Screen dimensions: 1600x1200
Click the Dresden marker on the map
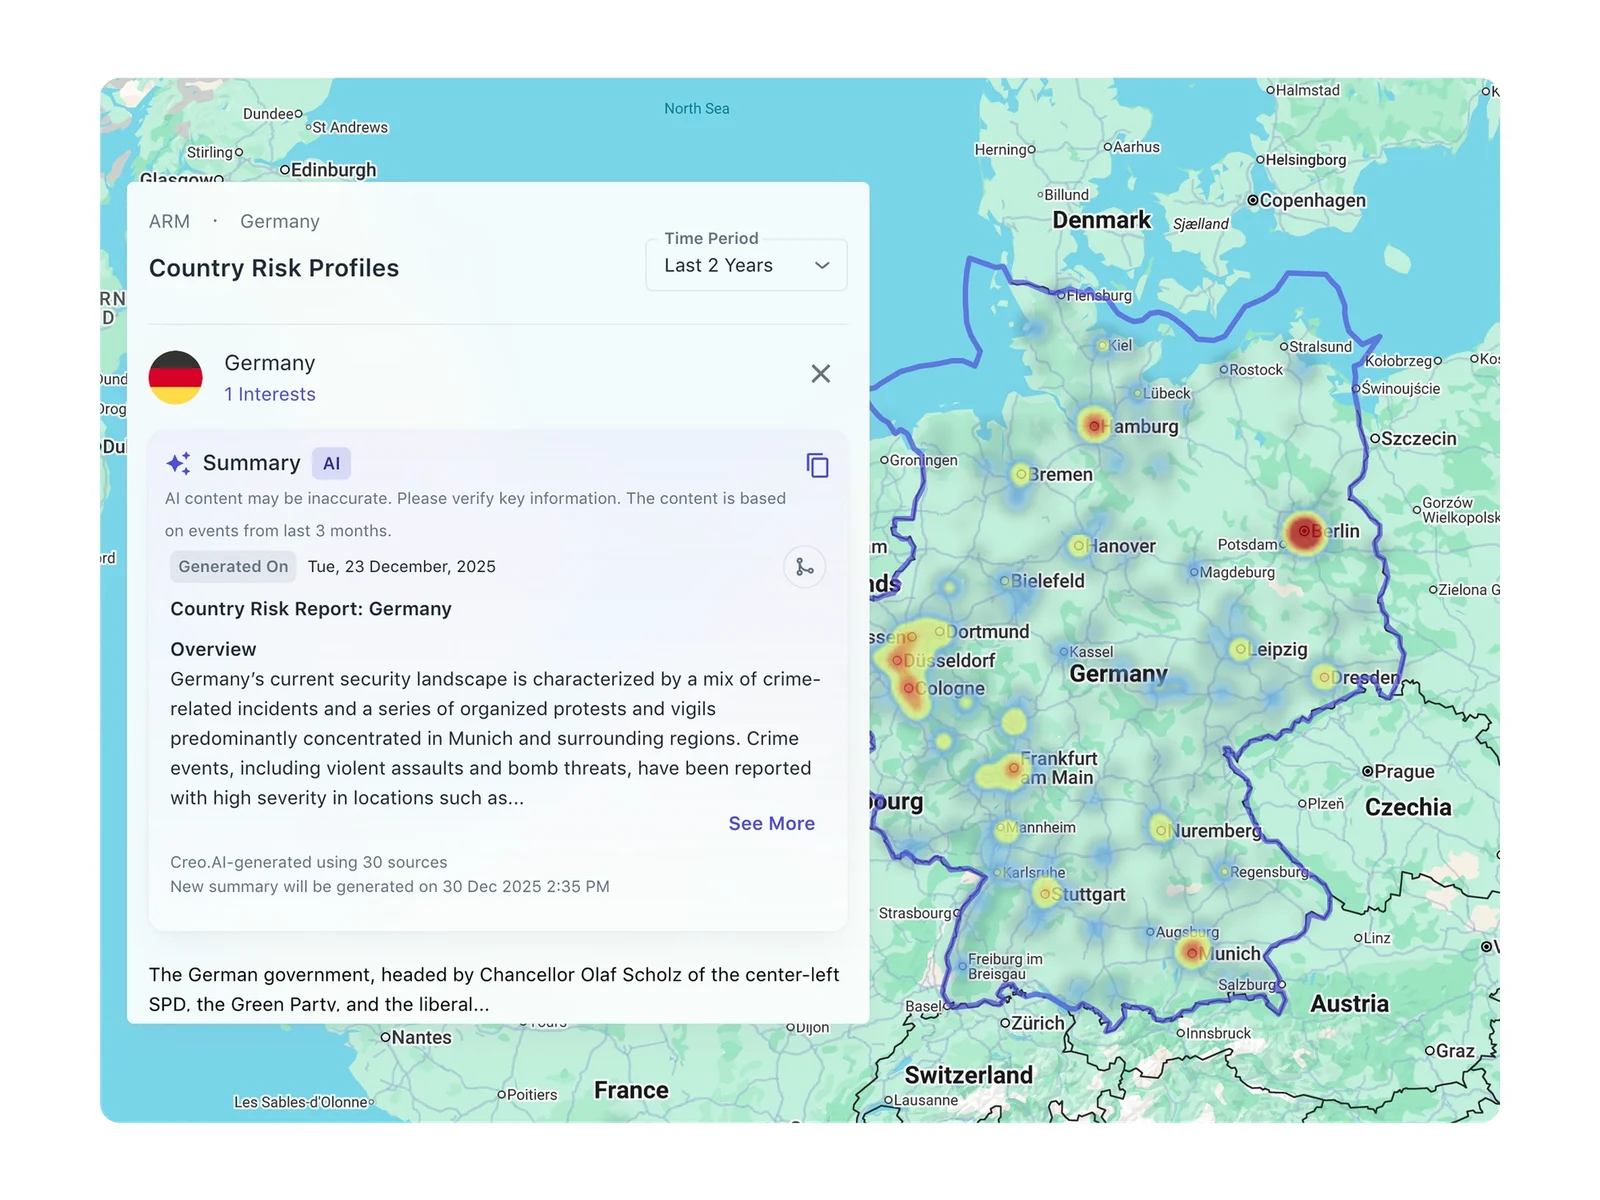coord(1324,678)
